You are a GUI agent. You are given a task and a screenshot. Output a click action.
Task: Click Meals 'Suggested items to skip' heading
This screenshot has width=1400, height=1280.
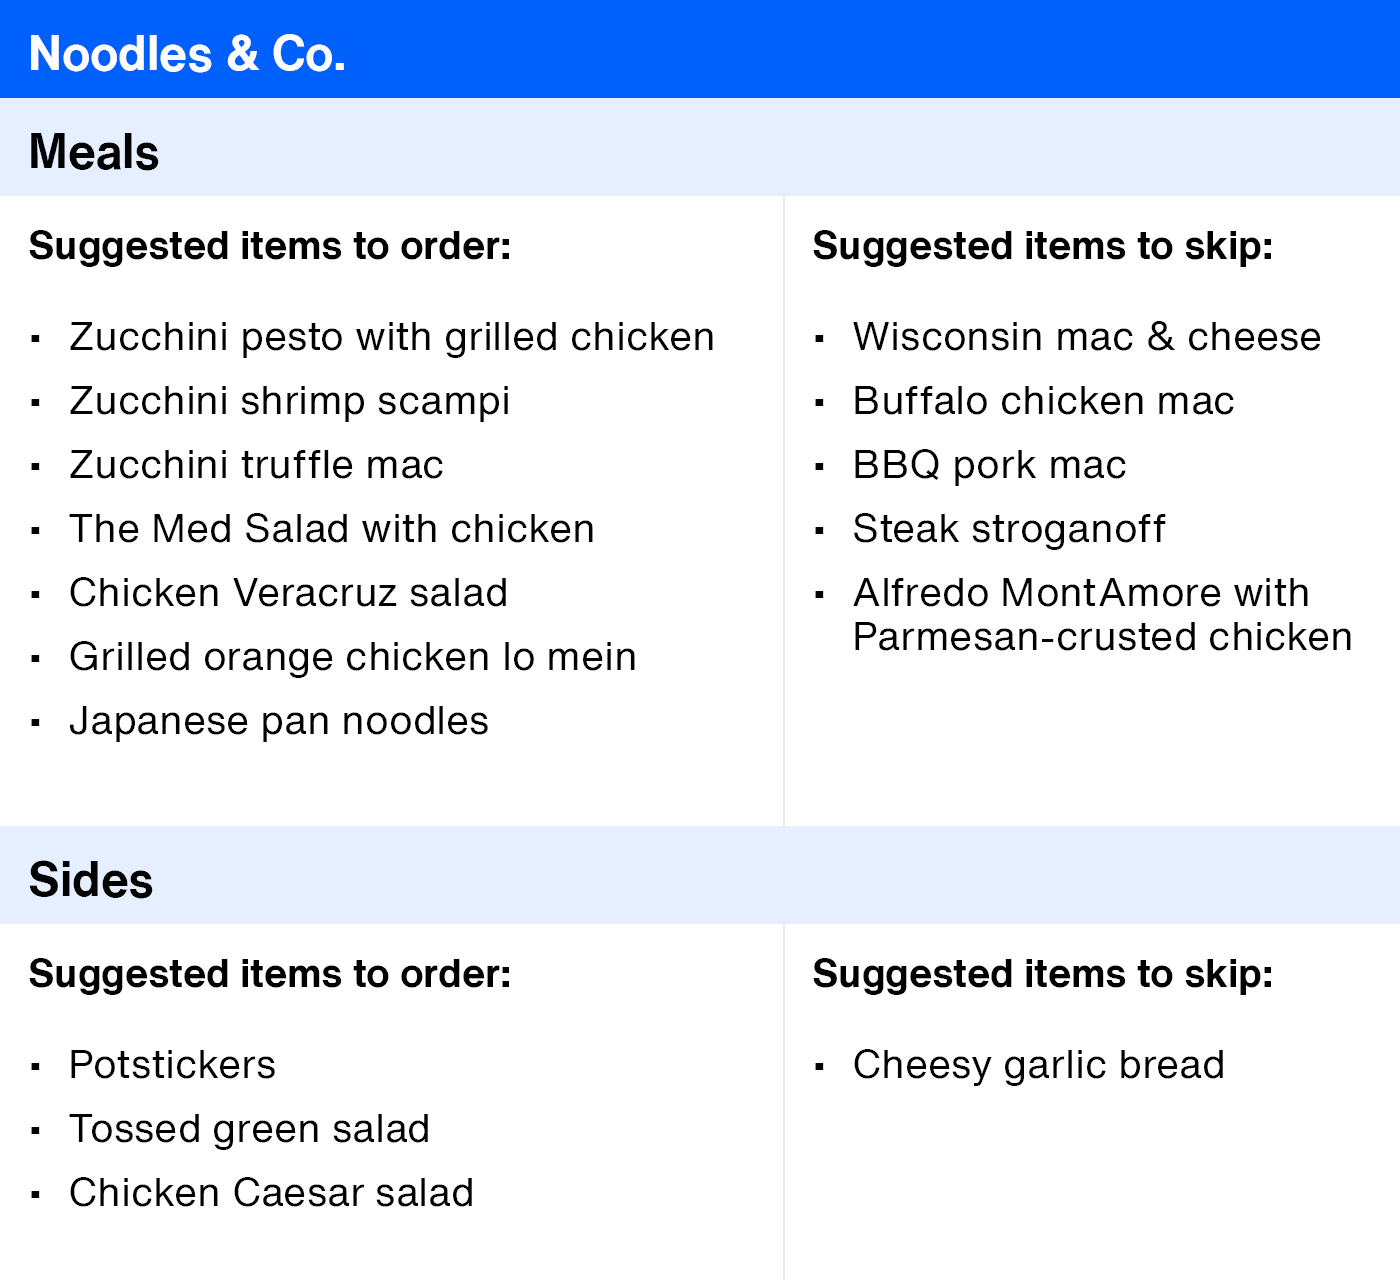pos(1043,247)
